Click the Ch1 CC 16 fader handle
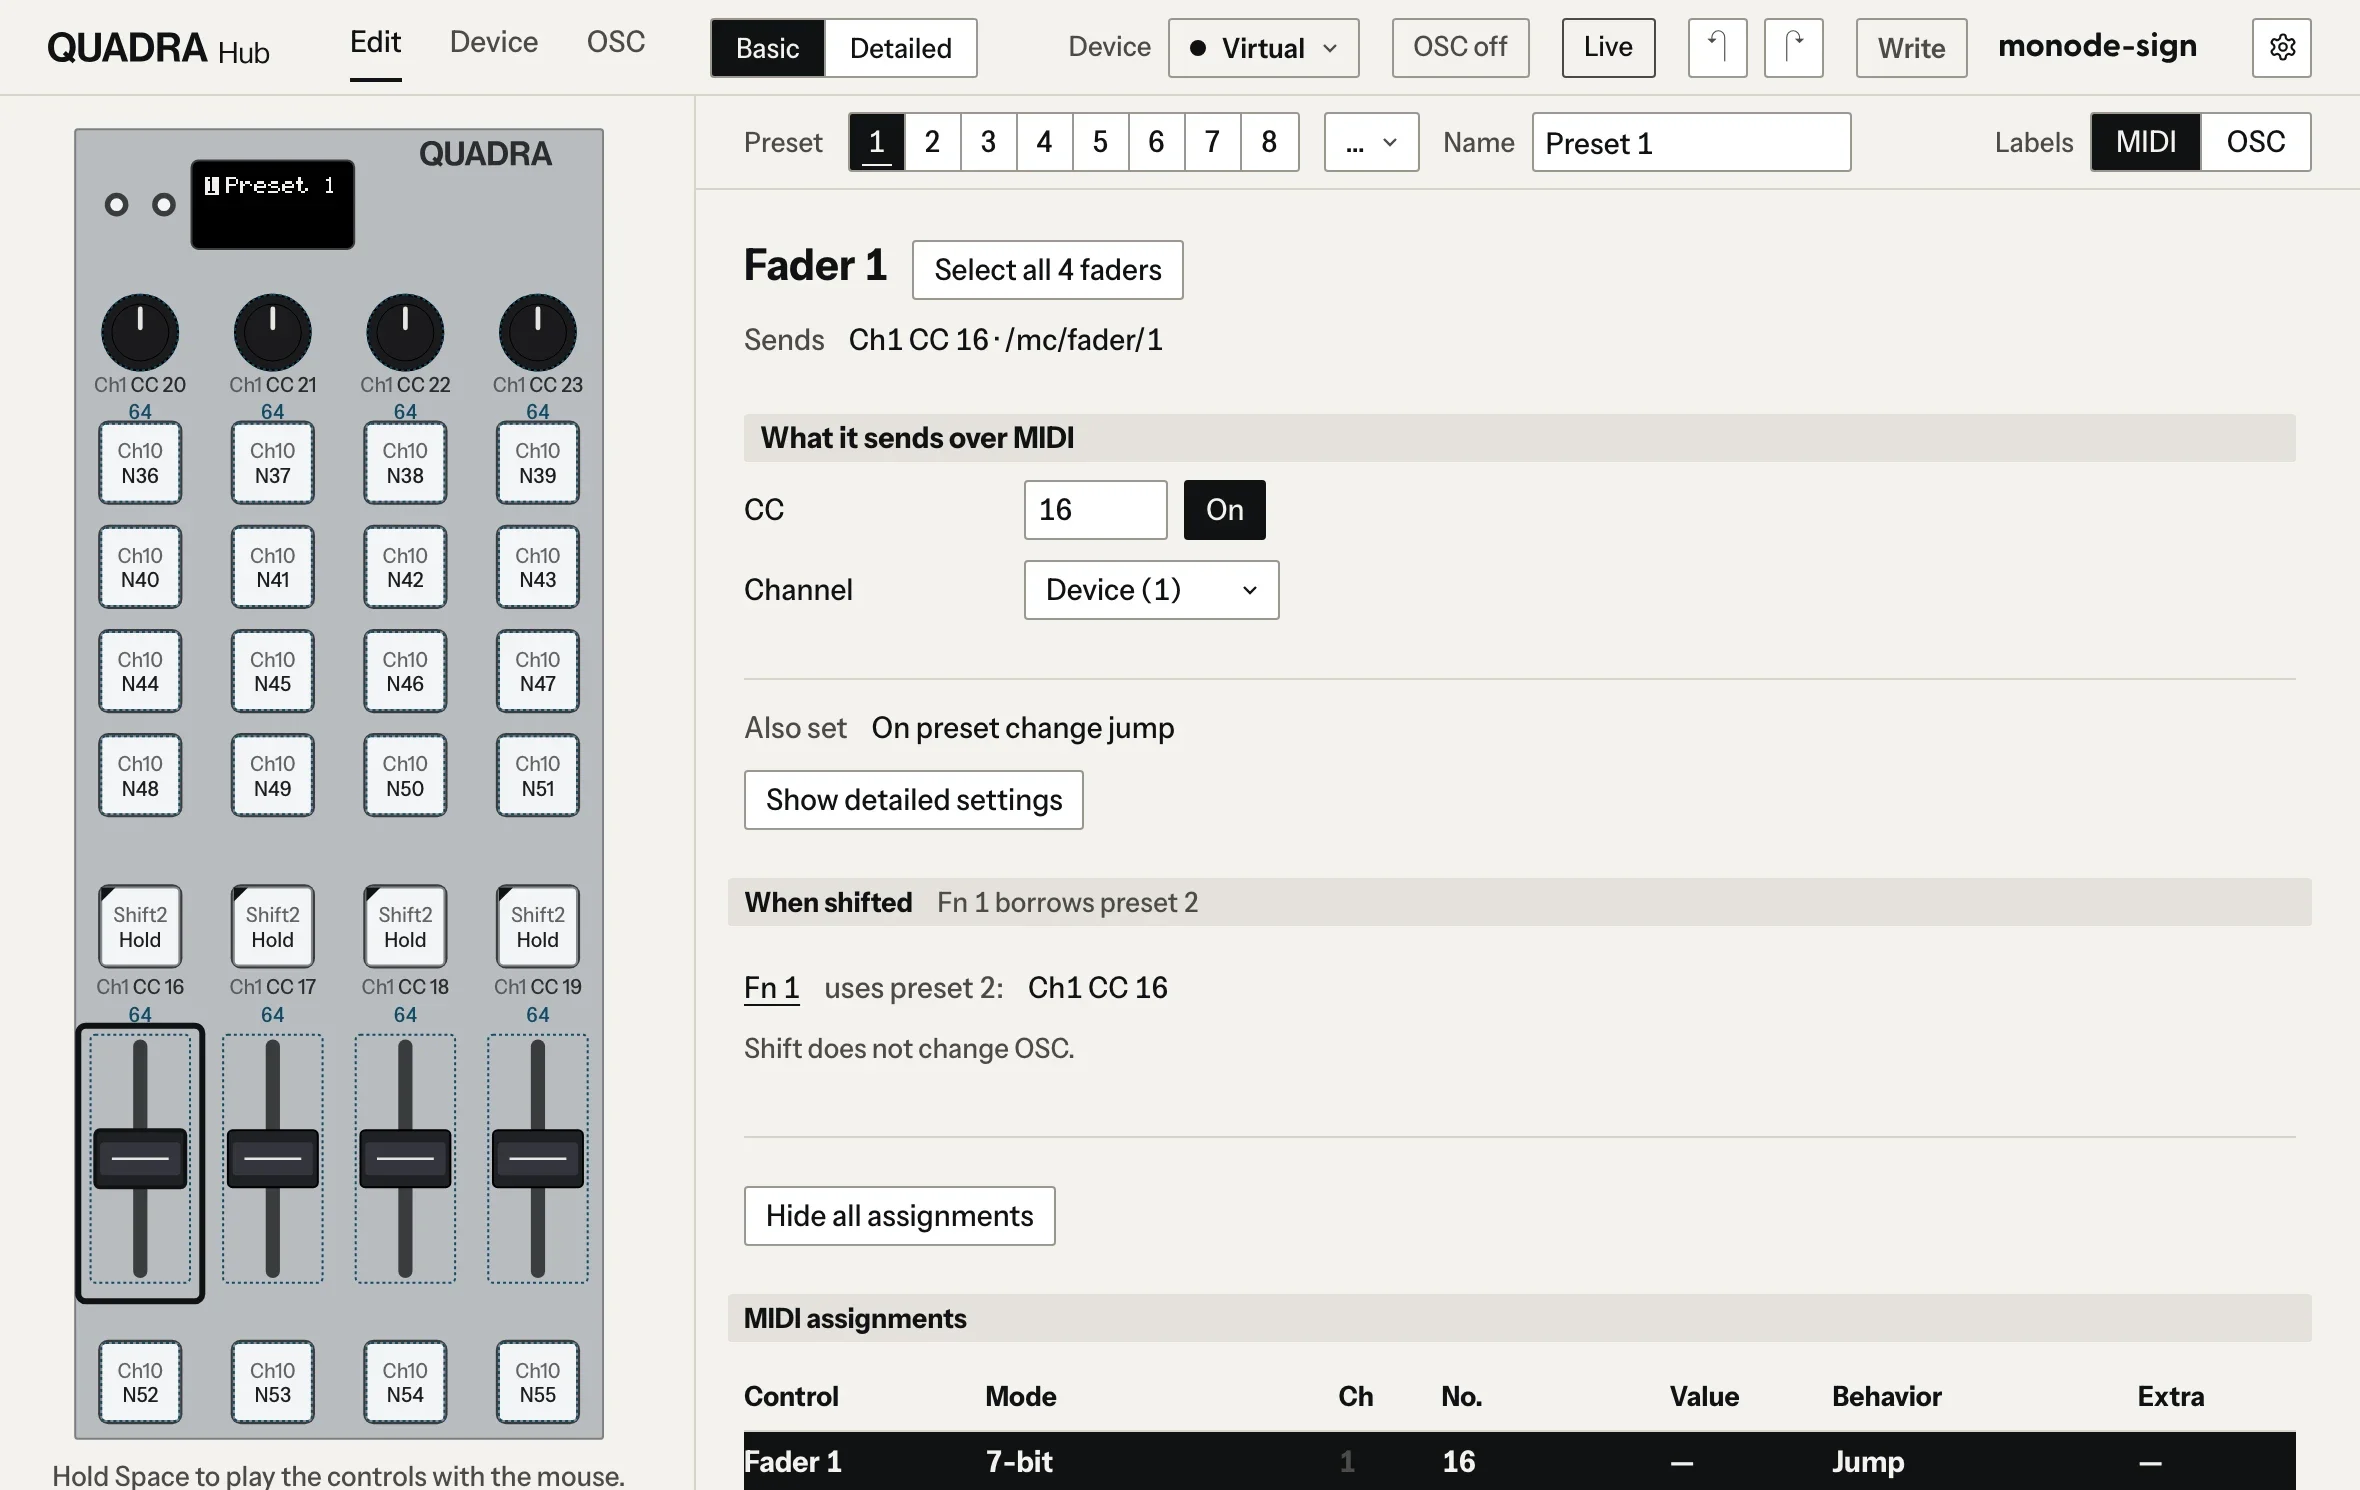This screenshot has width=2360, height=1490. [x=140, y=1158]
